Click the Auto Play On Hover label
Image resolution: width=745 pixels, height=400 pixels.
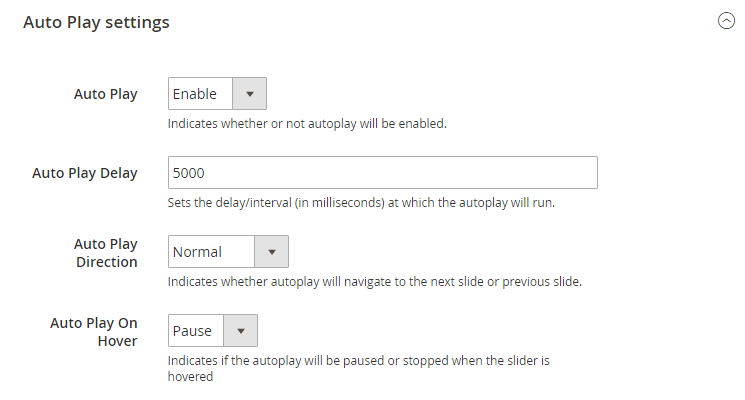point(94,332)
